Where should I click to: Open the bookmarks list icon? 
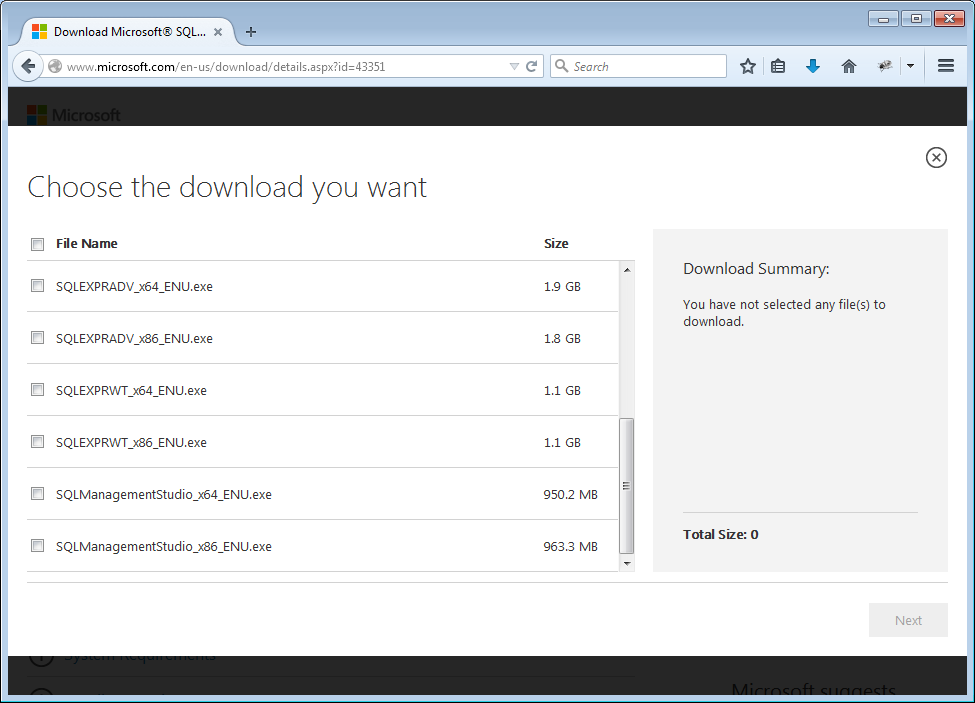click(778, 67)
